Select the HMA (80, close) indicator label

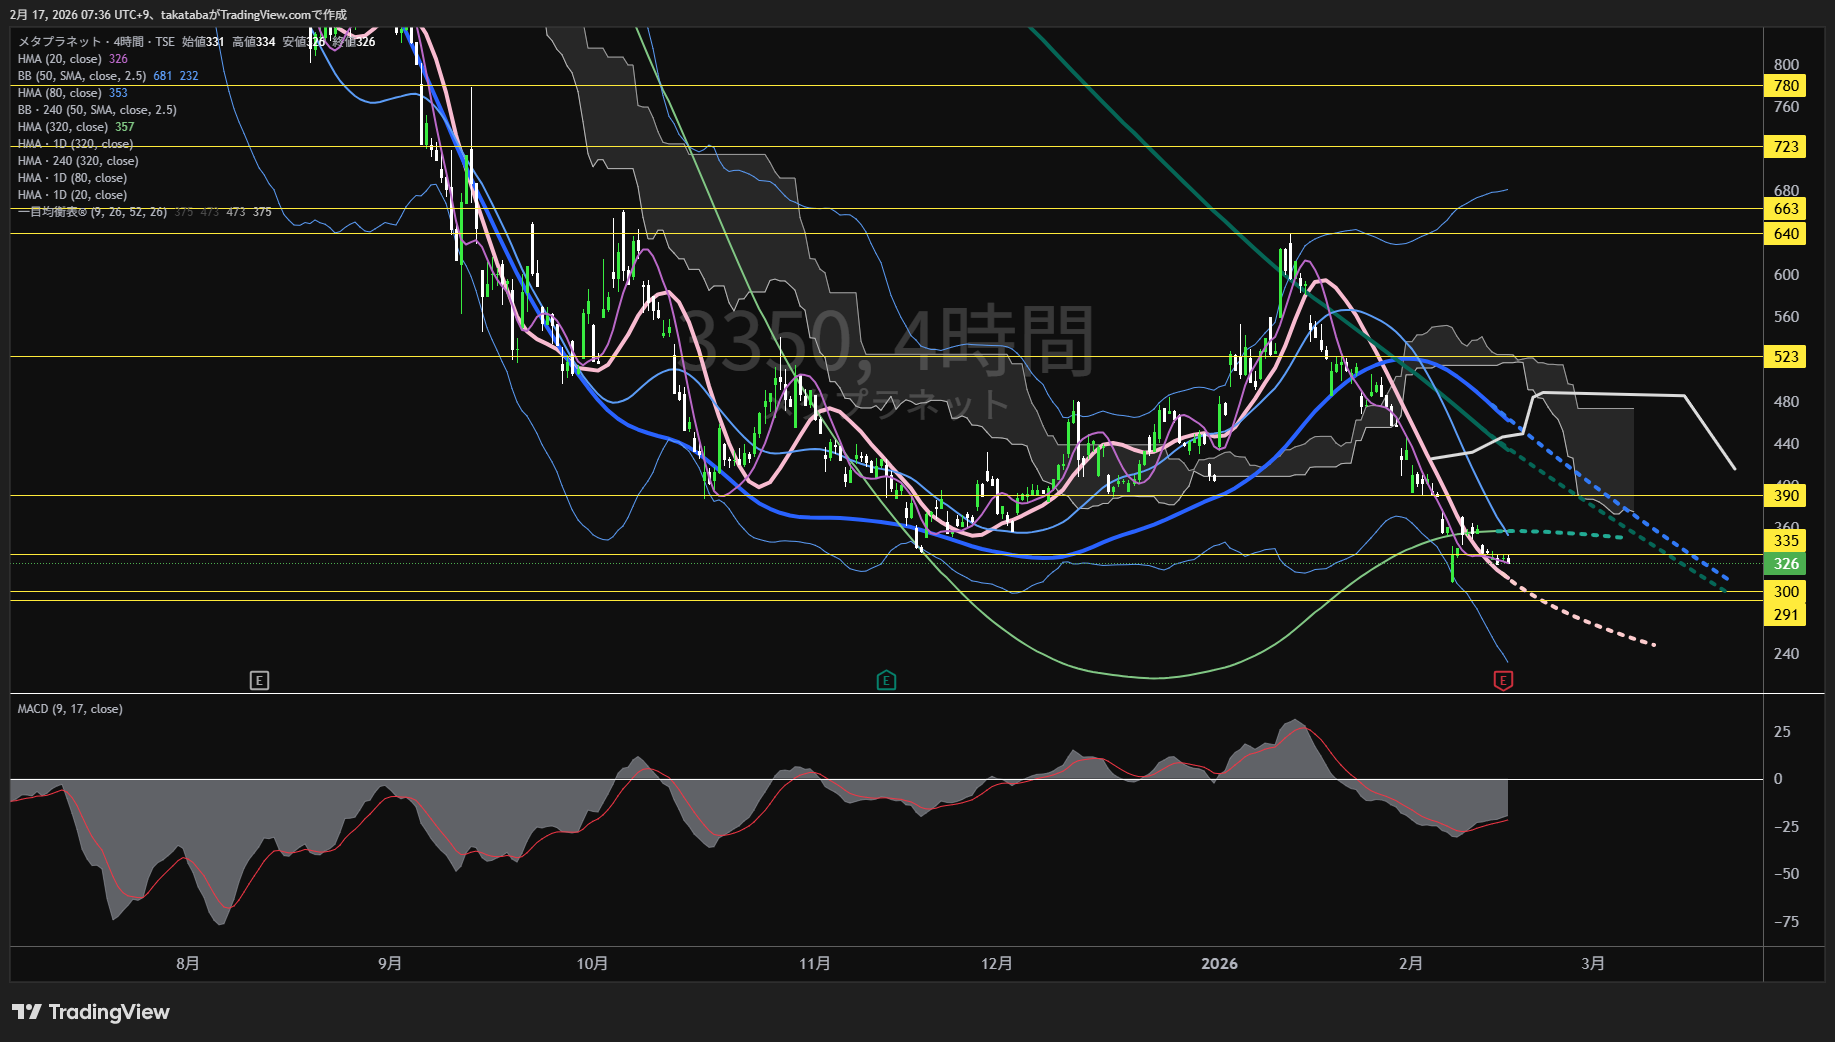coord(60,93)
